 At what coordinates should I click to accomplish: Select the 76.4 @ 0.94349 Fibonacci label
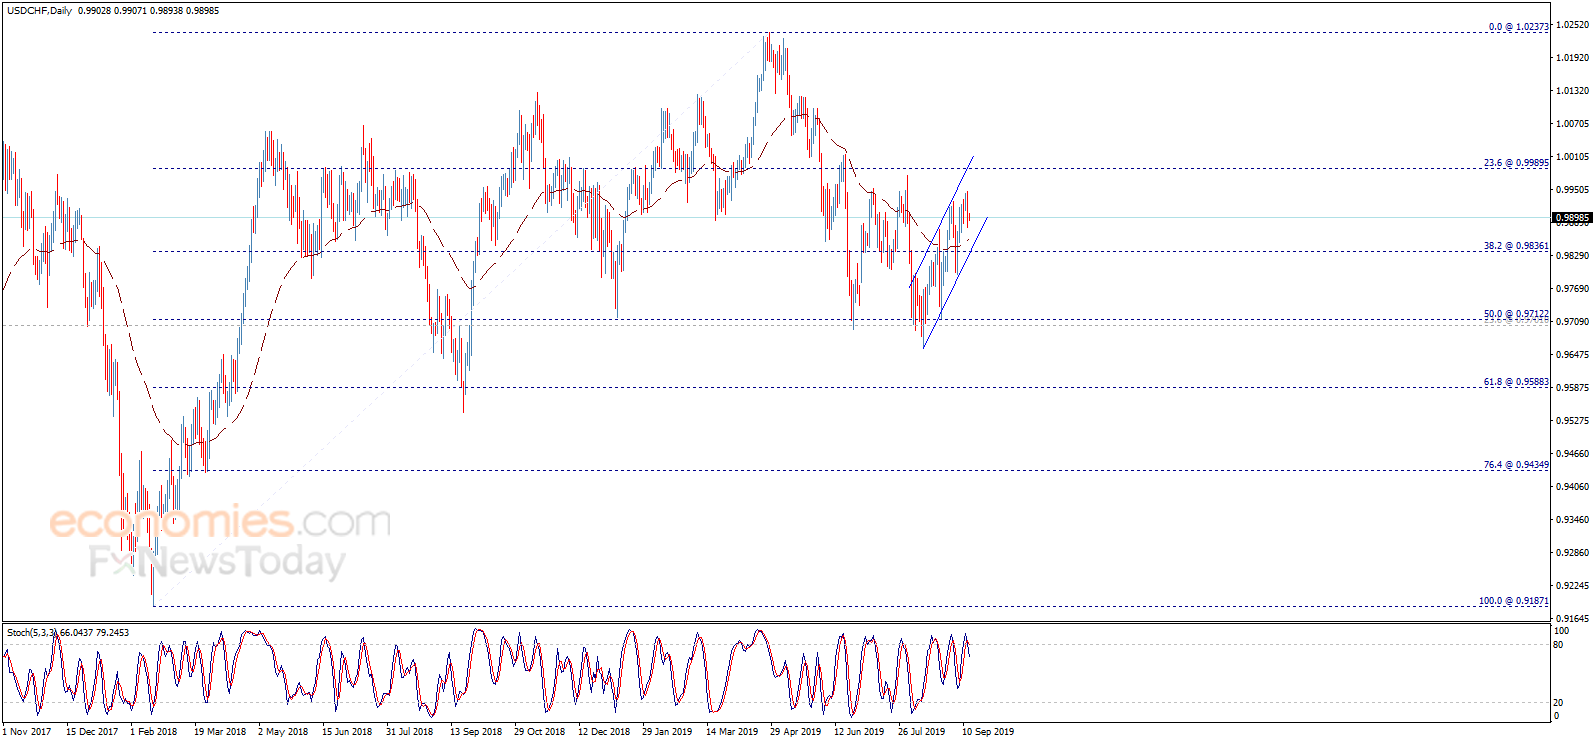[x=1516, y=465]
